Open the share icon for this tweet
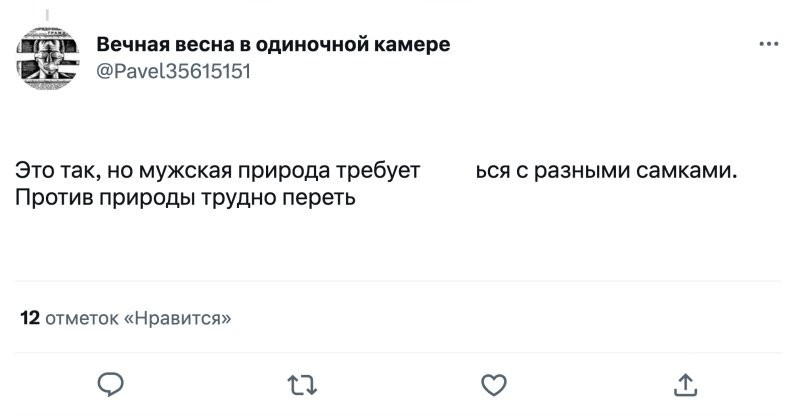 [x=685, y=384]
